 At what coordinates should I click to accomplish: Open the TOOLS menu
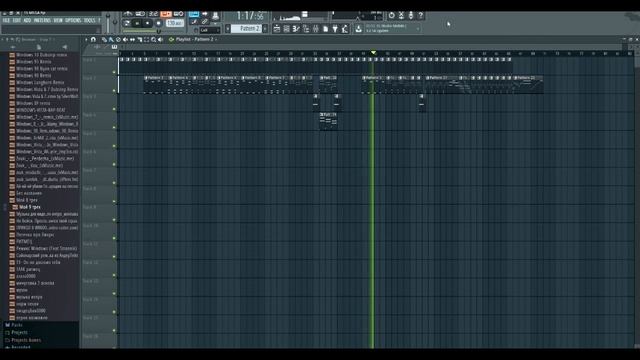click(x=89, y=20)
